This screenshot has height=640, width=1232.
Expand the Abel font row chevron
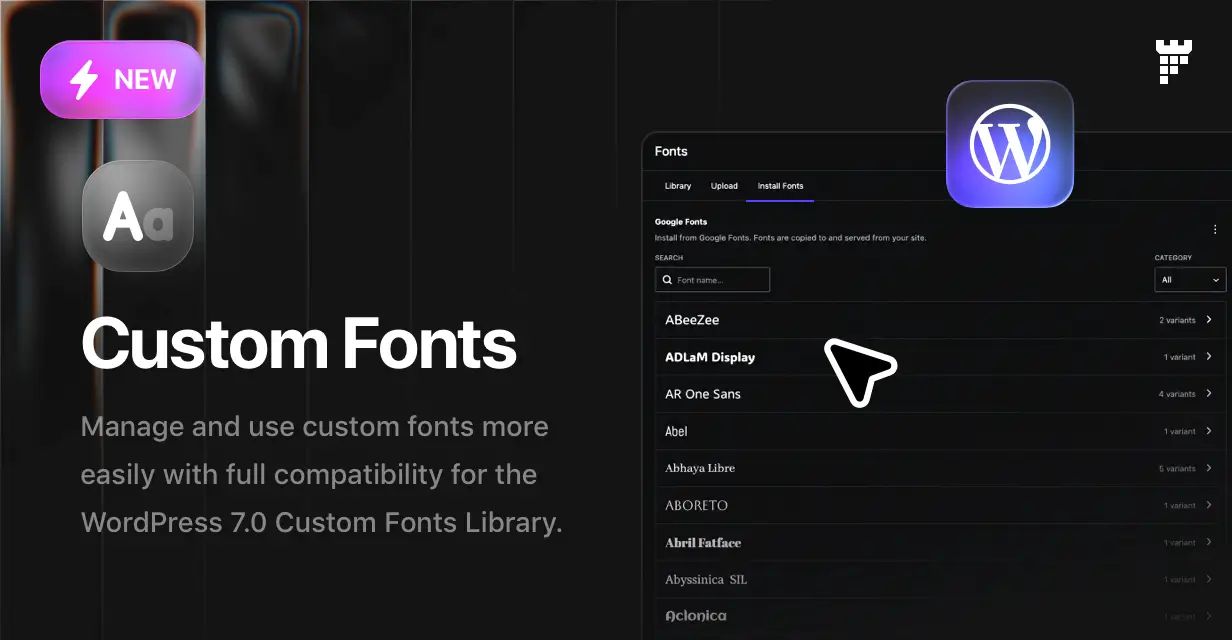[1209, 431]
